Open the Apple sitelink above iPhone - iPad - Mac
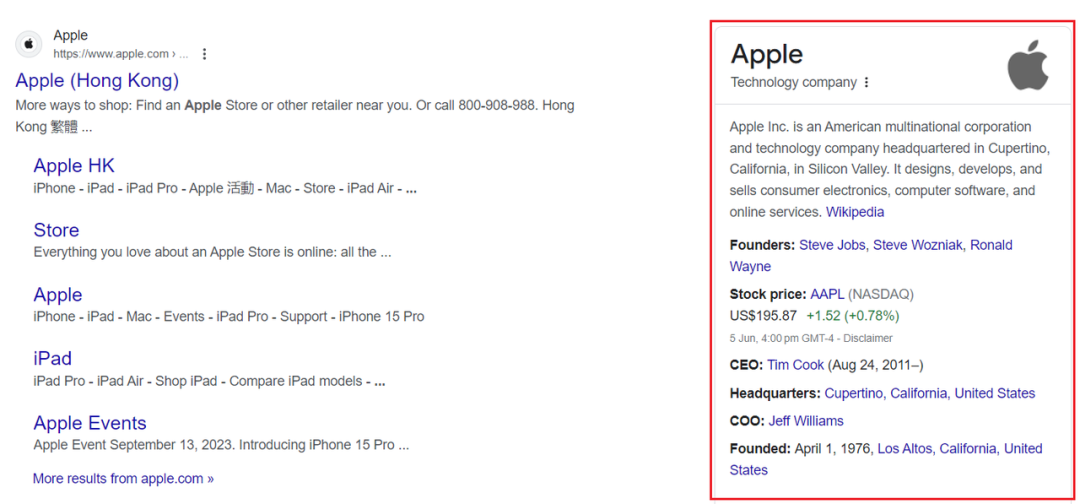The width and height of the screenshot is (1080, 504). tap(58, 295)
